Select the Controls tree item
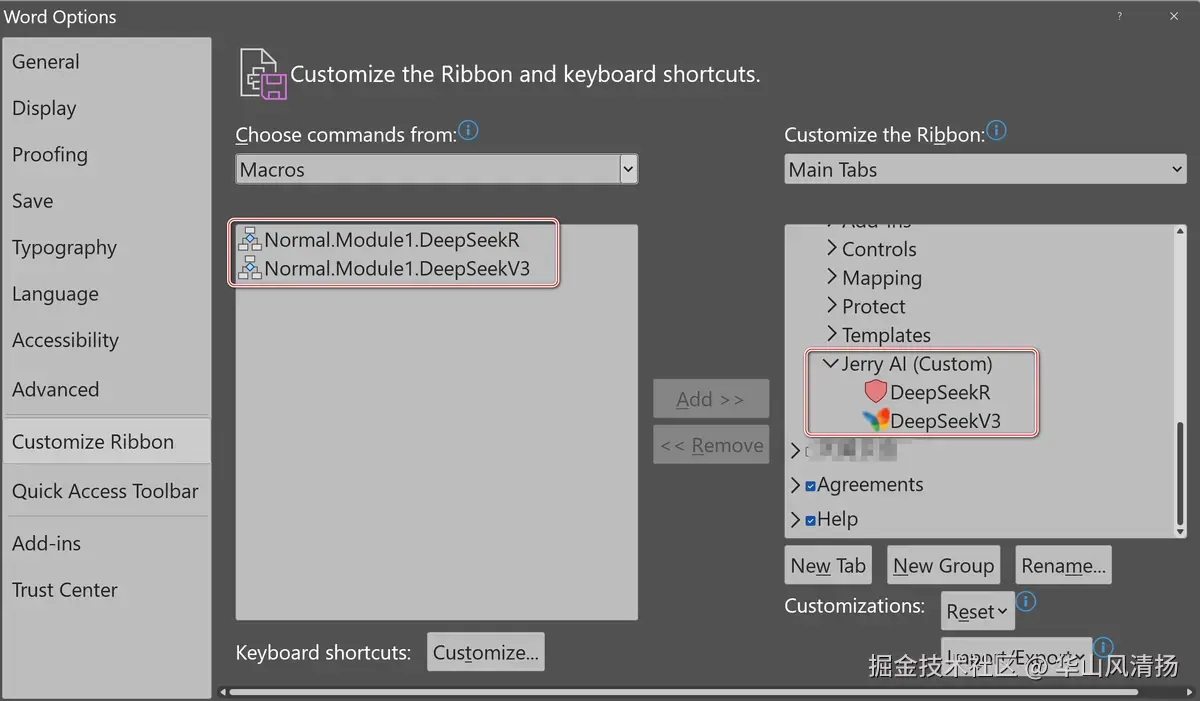Image resolution: width=1200 pixels, height=701 pixels. pos(879,249)
